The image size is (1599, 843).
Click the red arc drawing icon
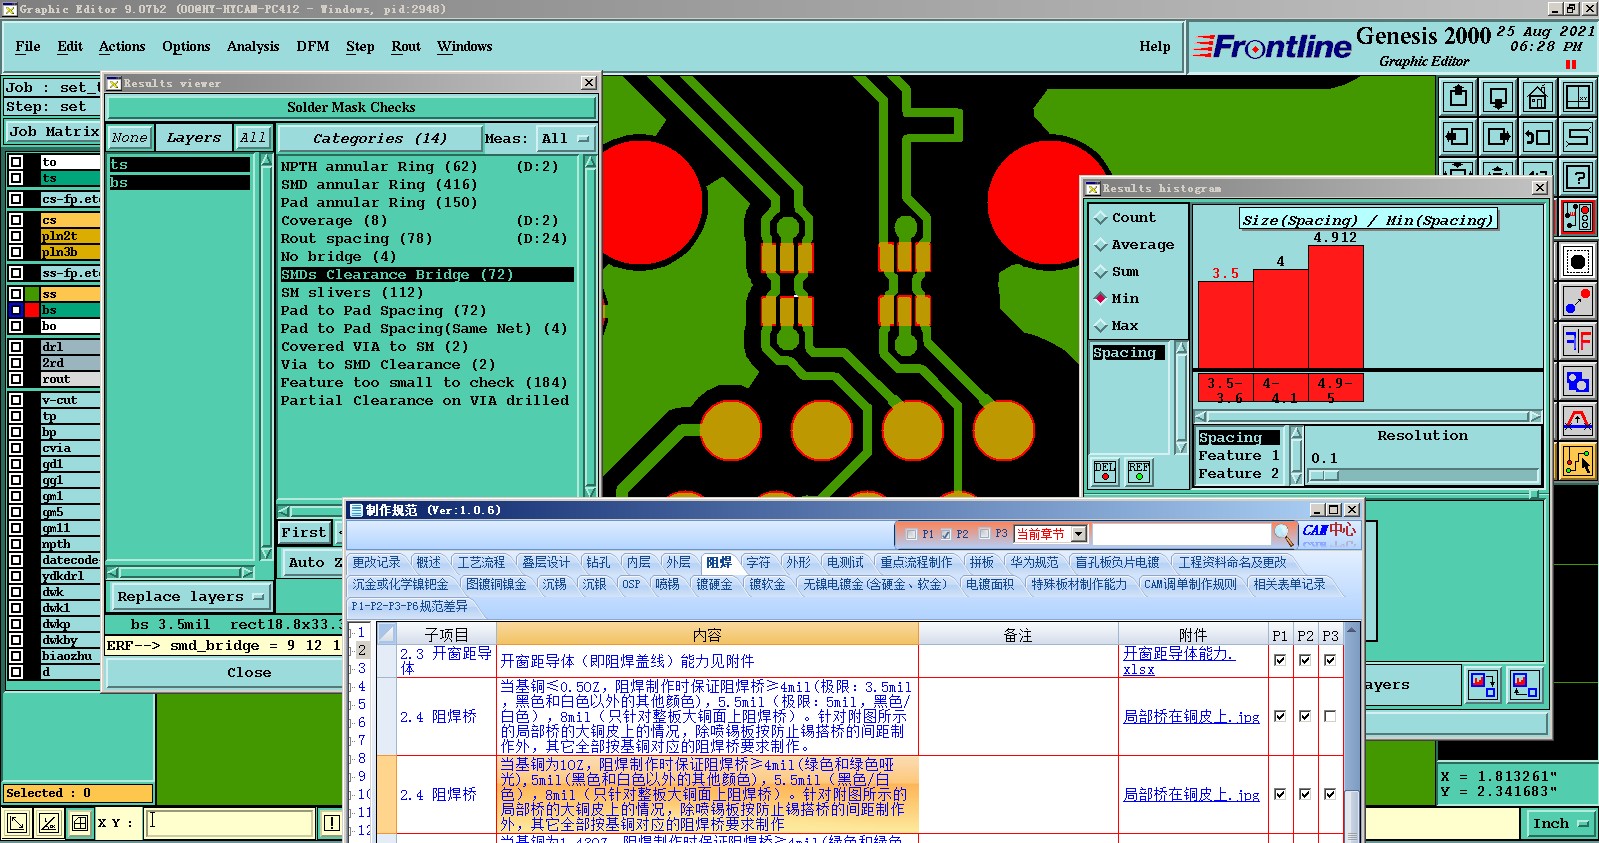point(1578,421)
